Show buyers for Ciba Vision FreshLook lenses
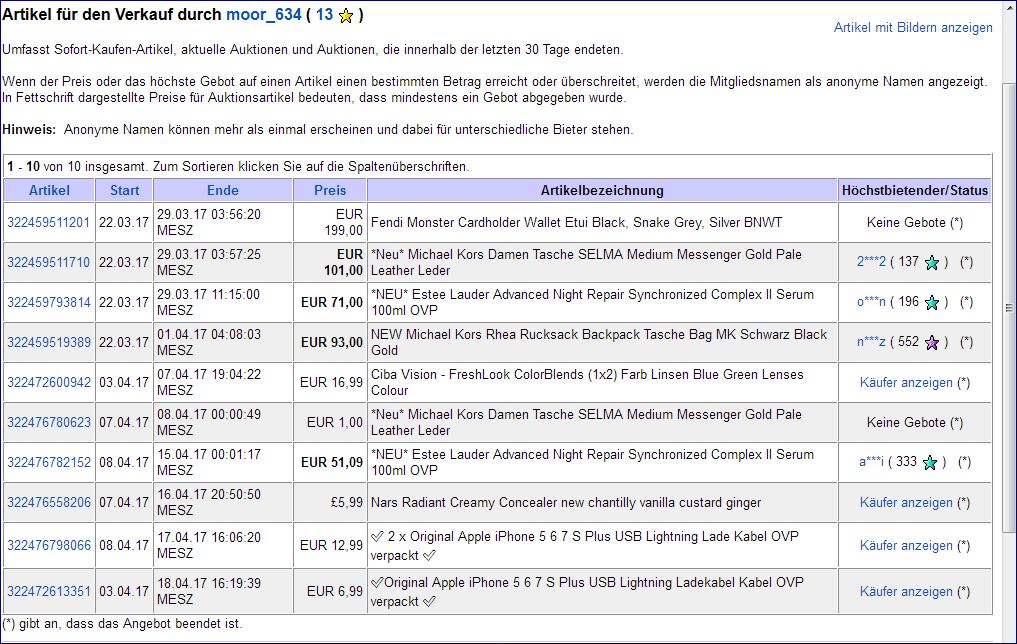This screenshot has height=644, width=1017. click(906, 383)
